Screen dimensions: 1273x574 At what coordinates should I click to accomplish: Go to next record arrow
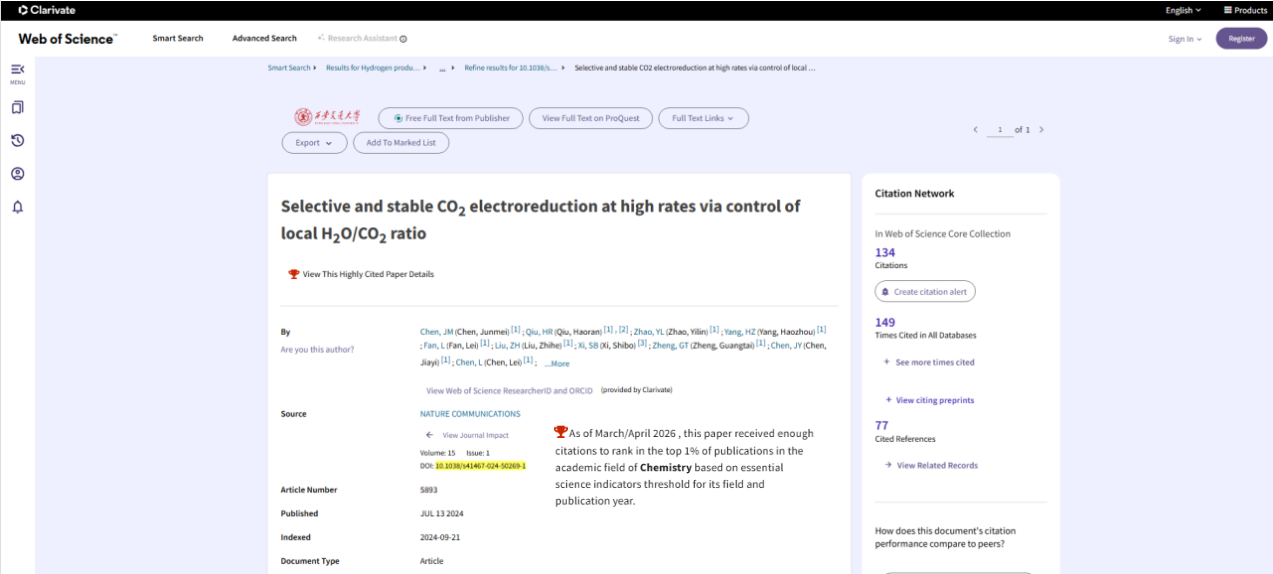[x=1041, y=130]
